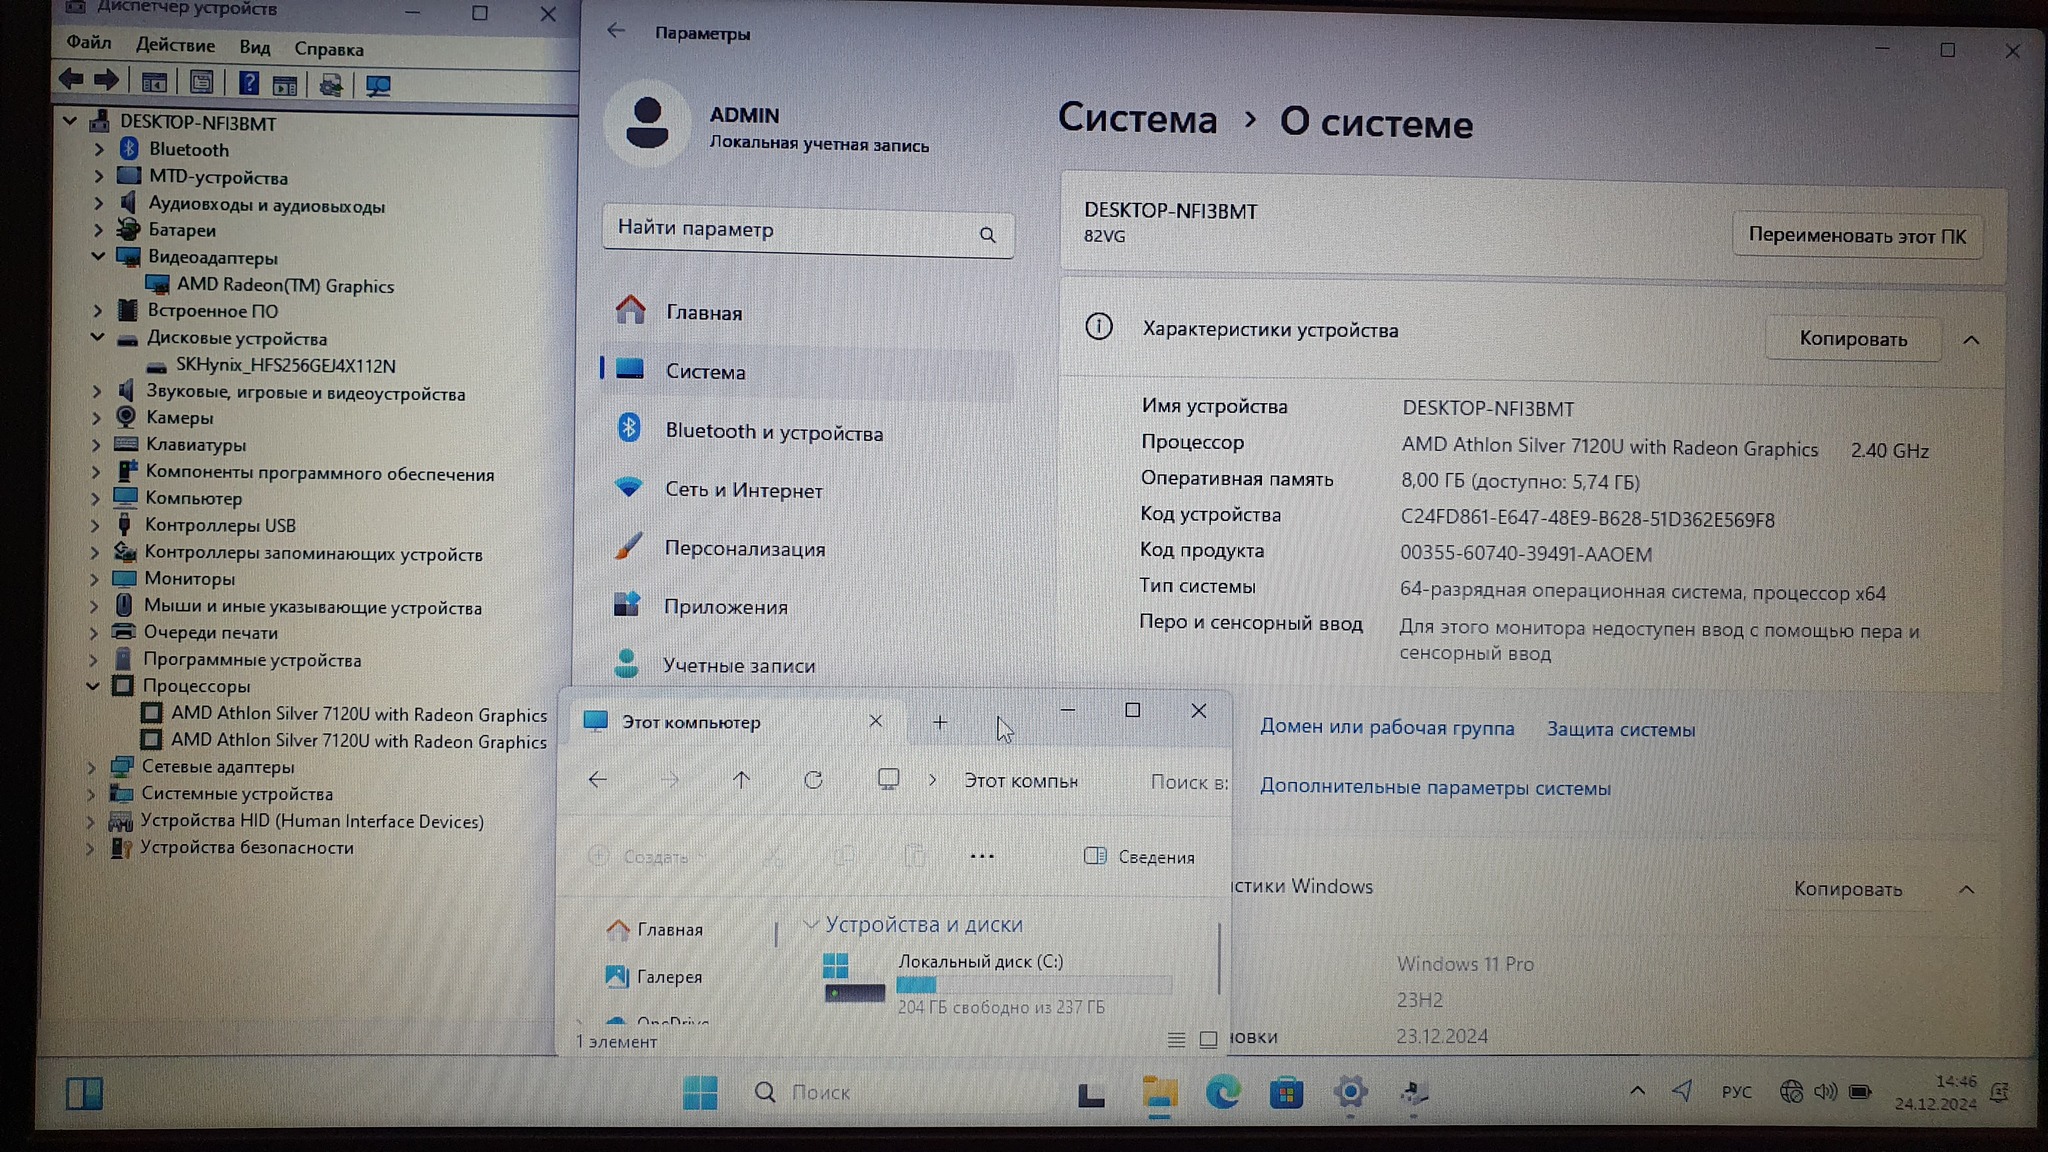Open Дополнительные параметры системы link
This screenshot has height=1152, width=2048.
1434,788
